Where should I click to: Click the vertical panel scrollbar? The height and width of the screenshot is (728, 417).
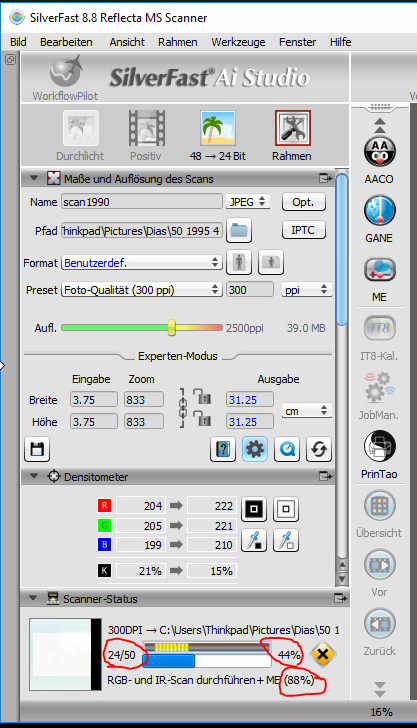tap(342, 251)
